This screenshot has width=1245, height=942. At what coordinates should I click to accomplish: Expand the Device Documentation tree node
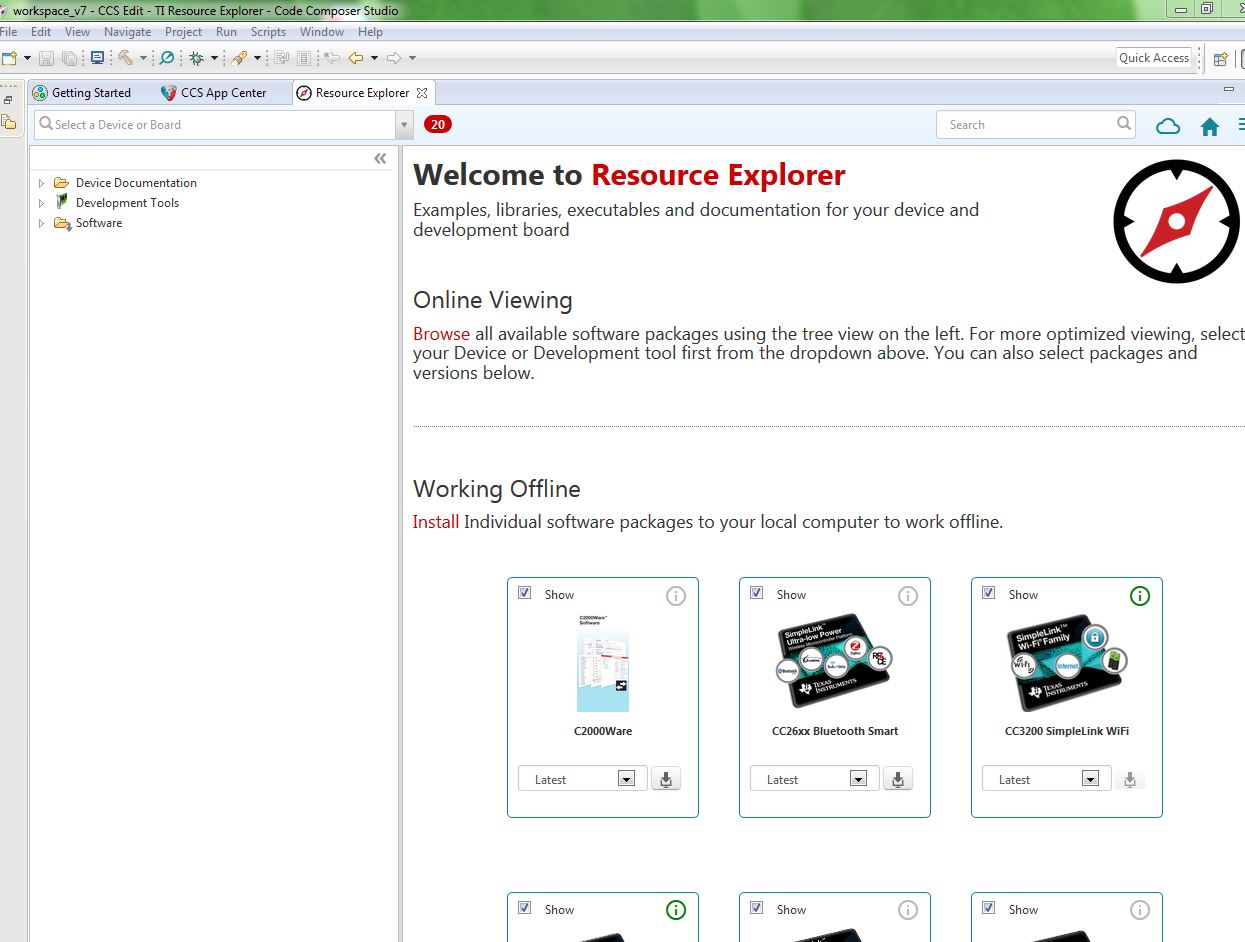pos(42,183)
